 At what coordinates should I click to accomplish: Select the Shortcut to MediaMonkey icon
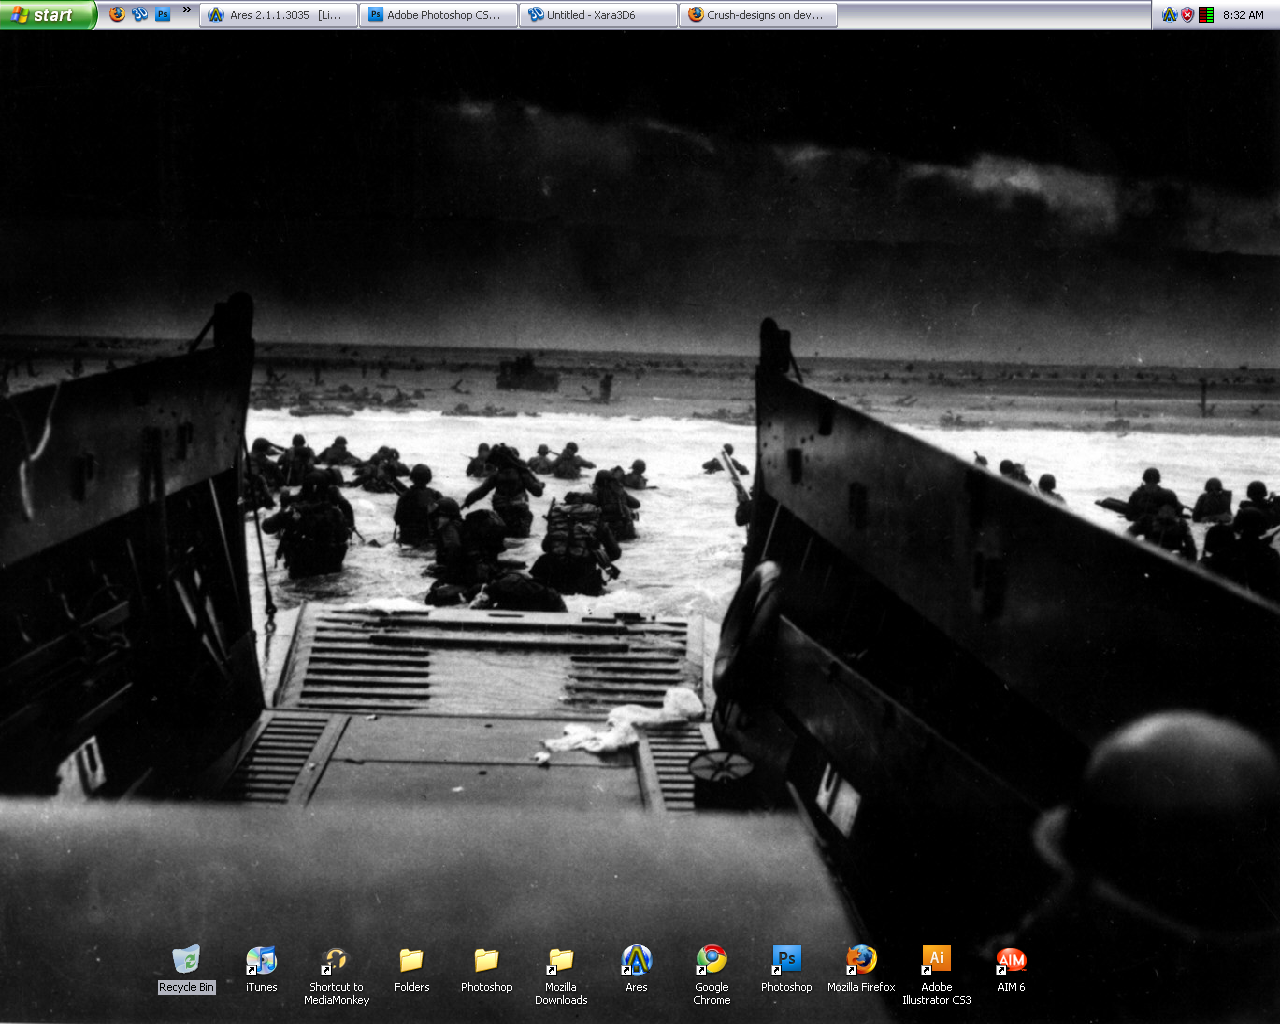pos(337,975)
